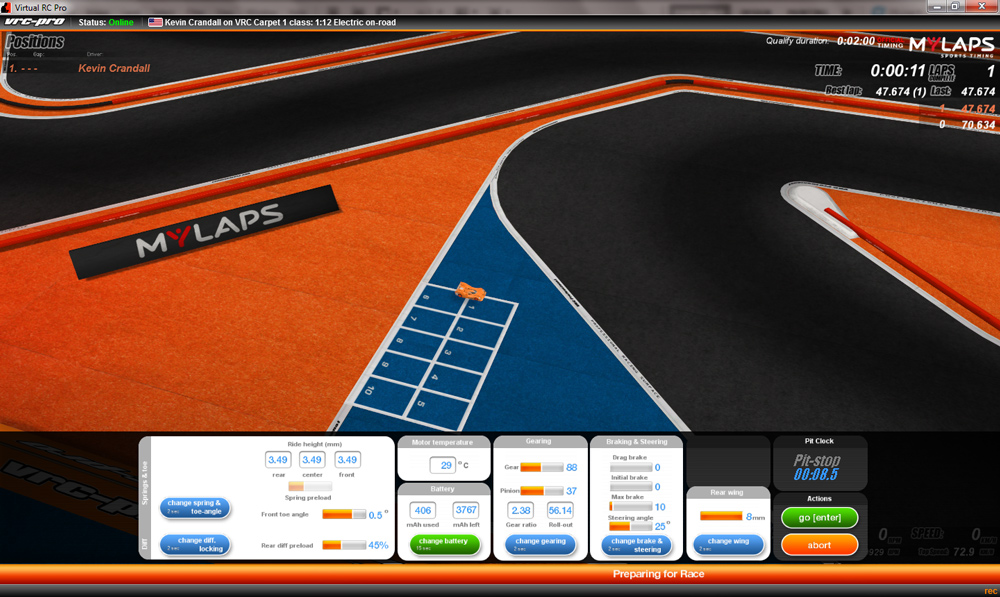
Task: Click the change diff. locking button
Action: 194,544
